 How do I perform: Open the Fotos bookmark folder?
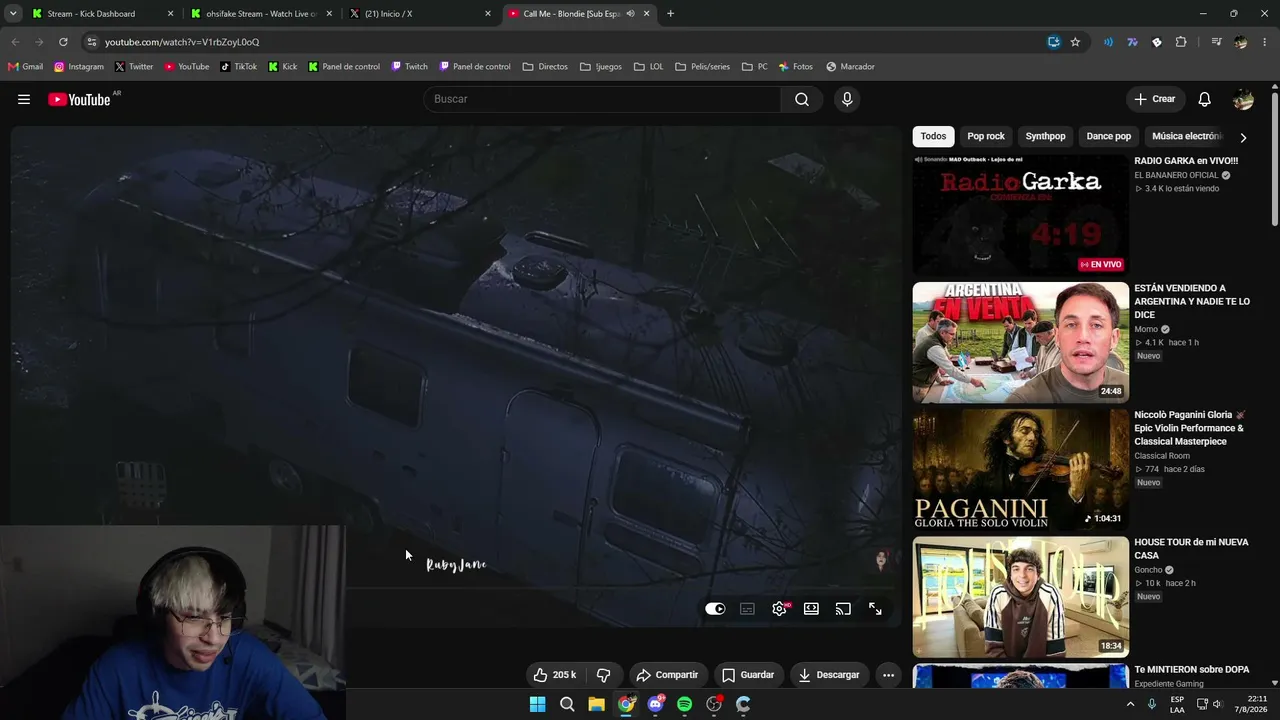[795, 67]
